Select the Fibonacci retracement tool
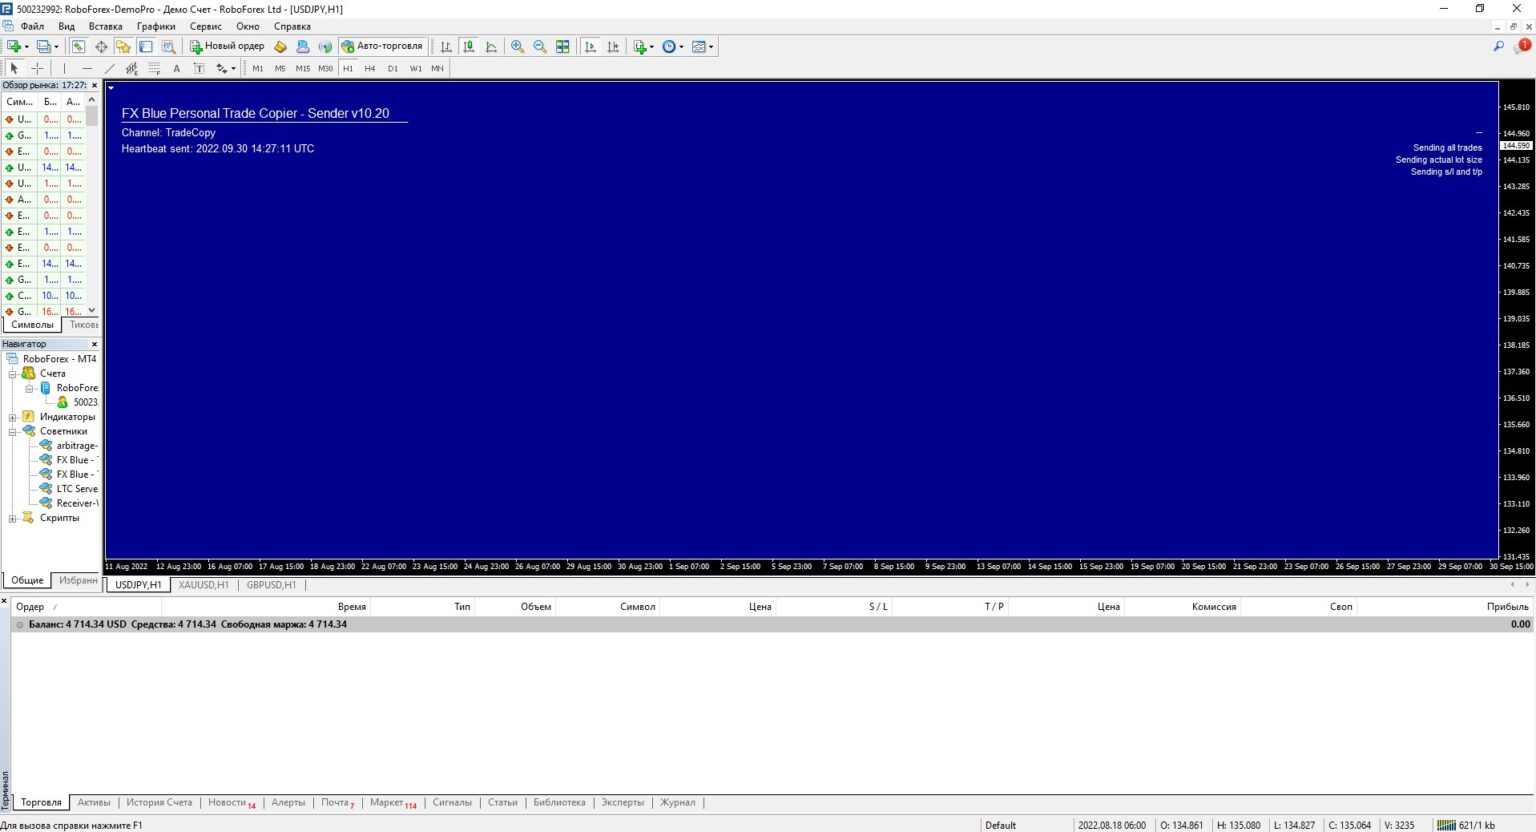The width and height of the screenshot is (1536, 832). tap(131, 68)
